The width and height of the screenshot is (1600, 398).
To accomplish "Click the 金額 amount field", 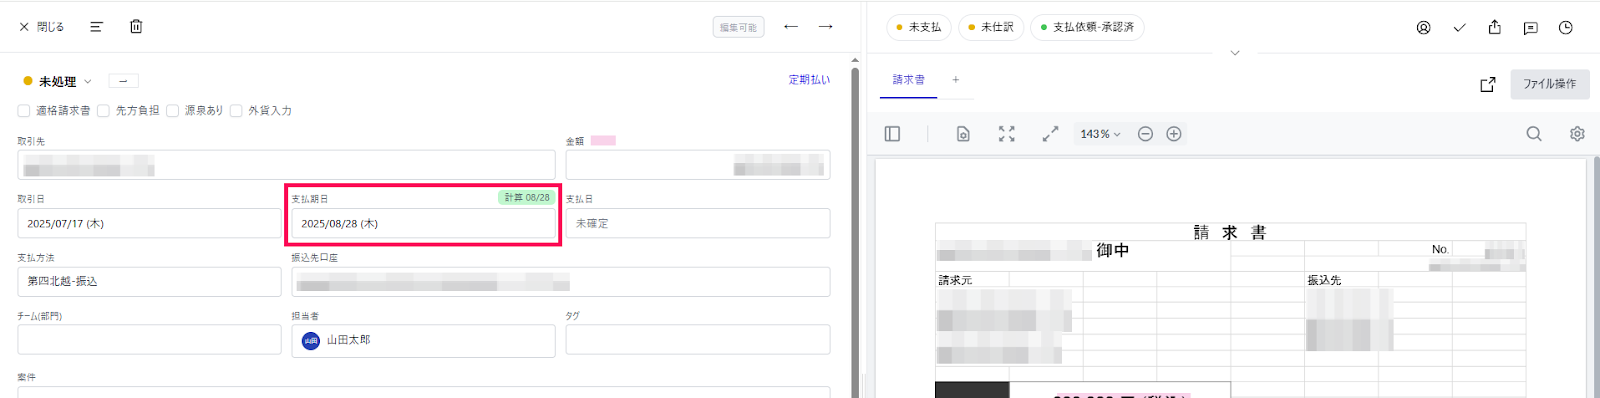I will (x=698, y=165).
